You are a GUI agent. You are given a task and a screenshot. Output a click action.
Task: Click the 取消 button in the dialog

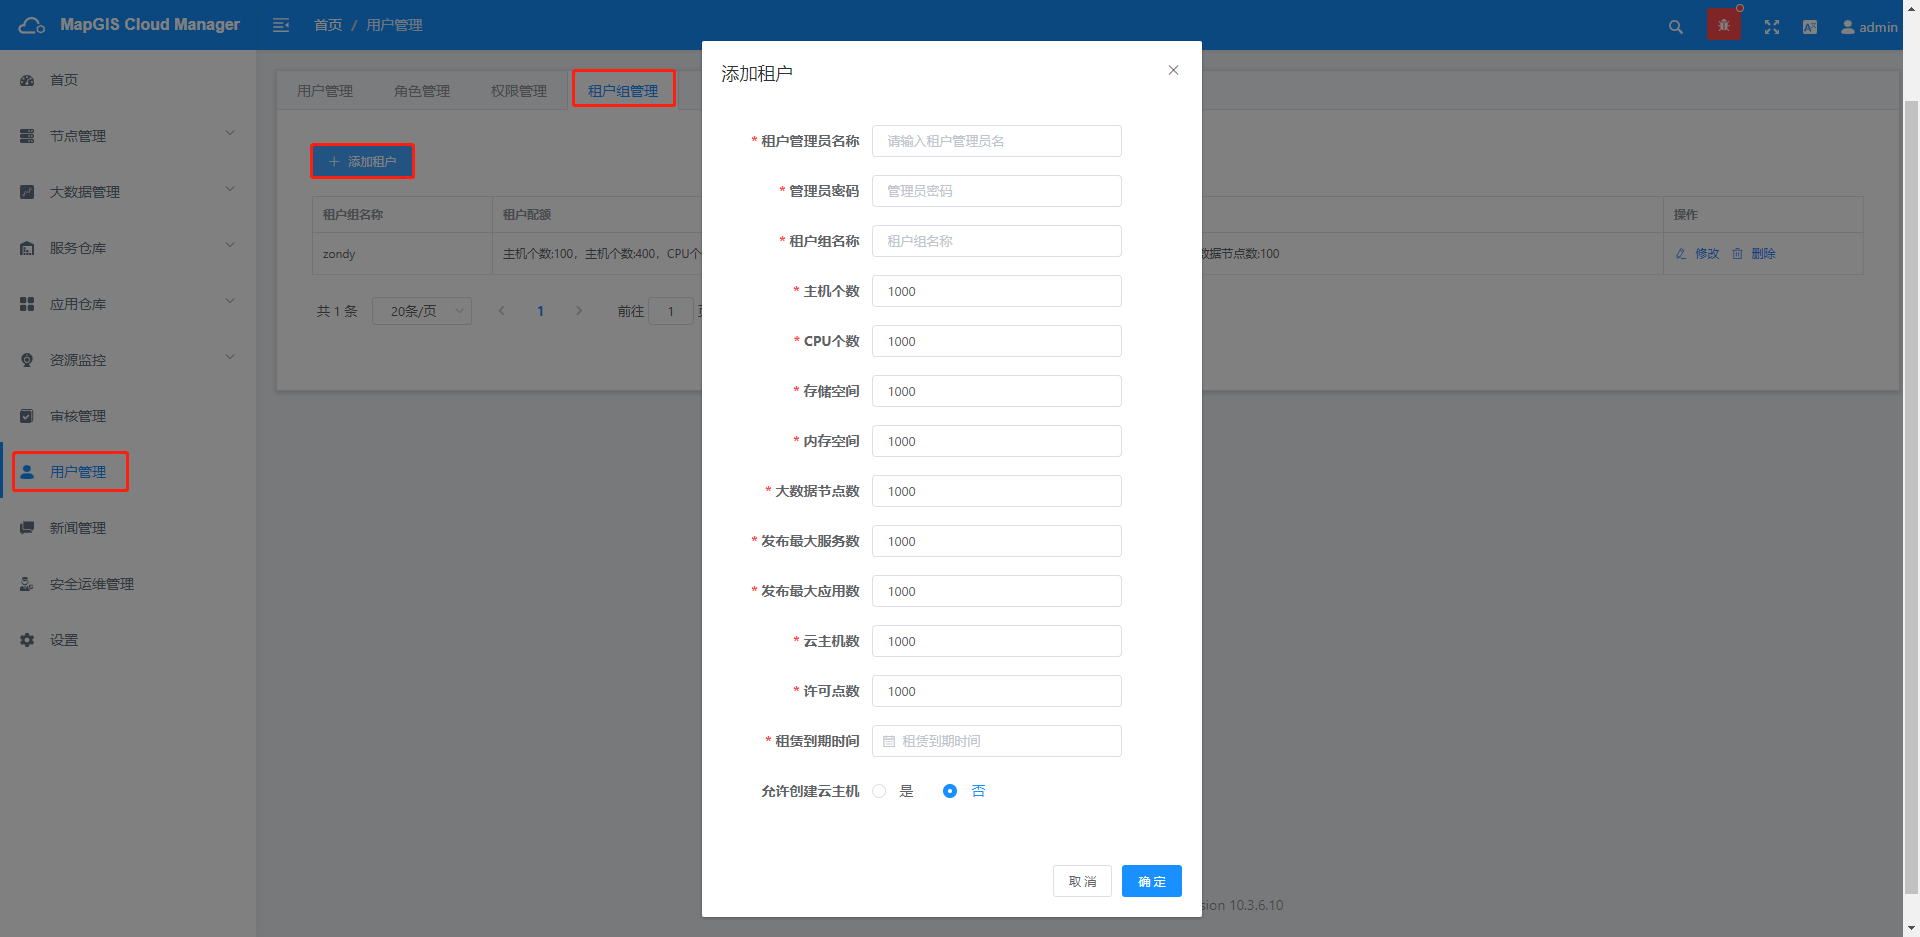point(1082,881)
